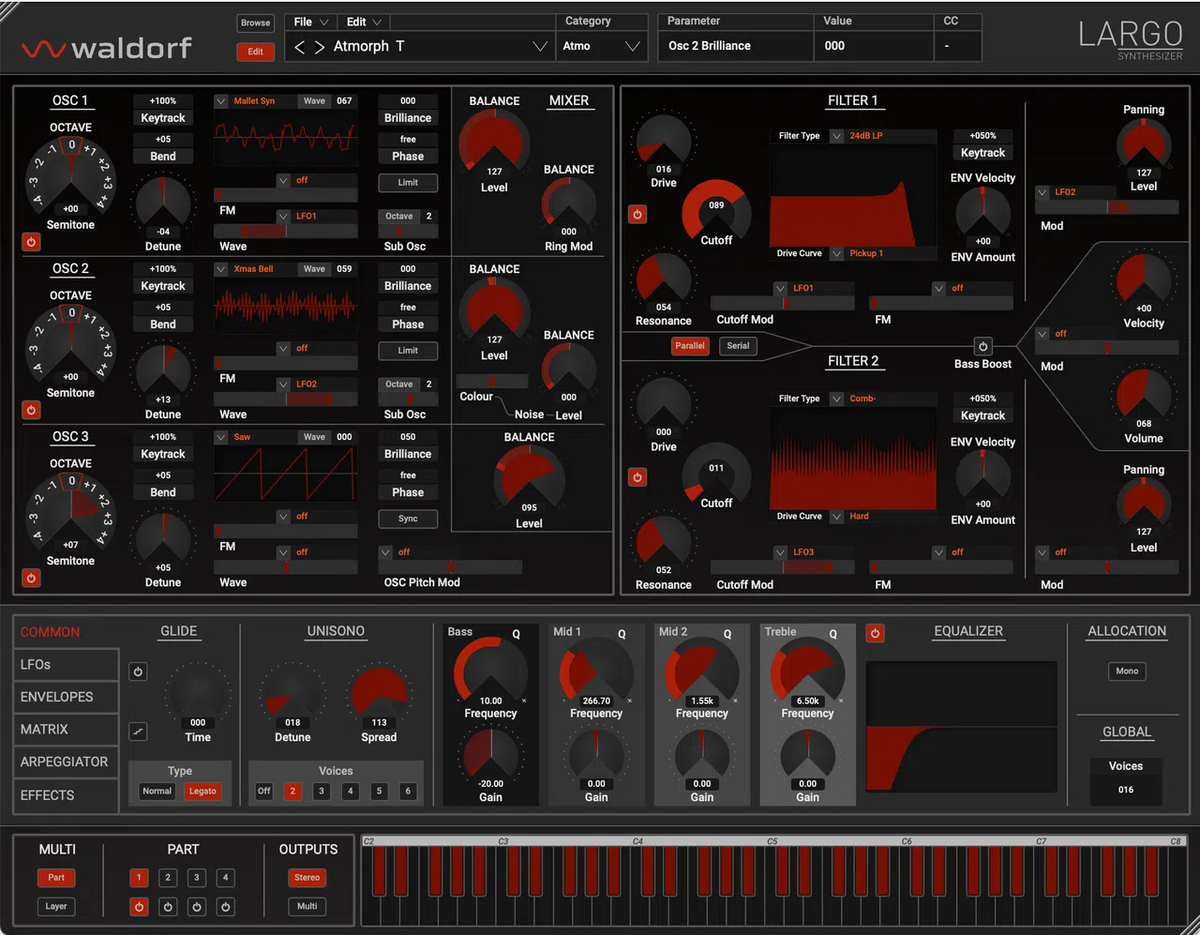The height and width of the screenshot is (935, 1200).
Task: Set glide type to Normal
Action: click(x=157, y=791)
